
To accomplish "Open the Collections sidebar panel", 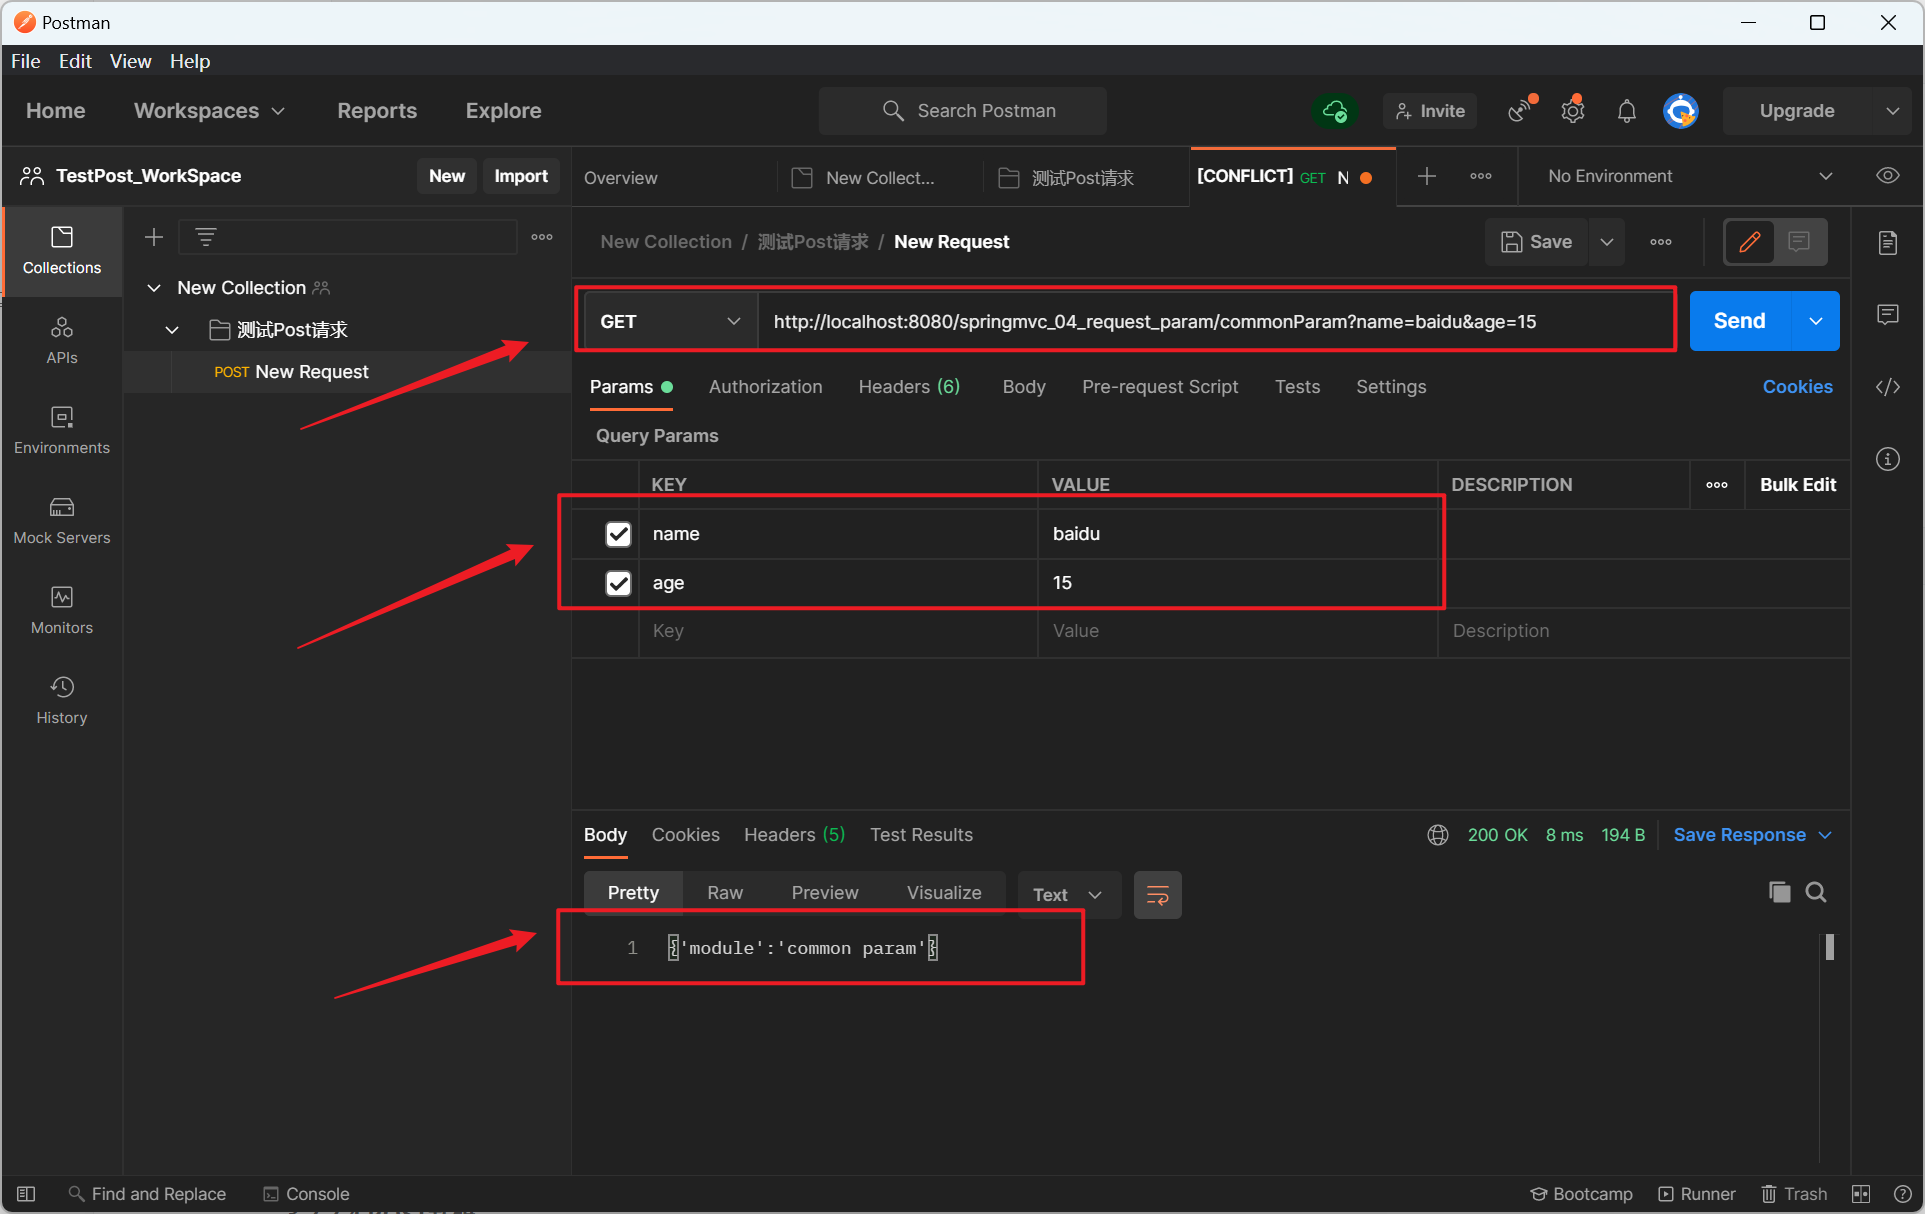I will [x=62, y=251].
